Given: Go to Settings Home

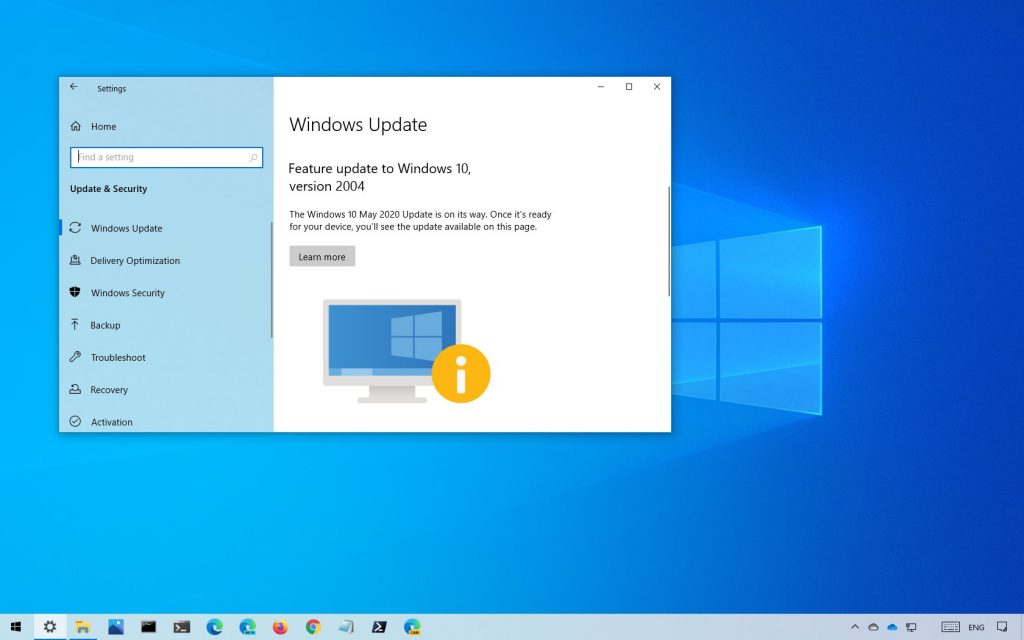Looking at the screenshot, I should coord(103,127).
